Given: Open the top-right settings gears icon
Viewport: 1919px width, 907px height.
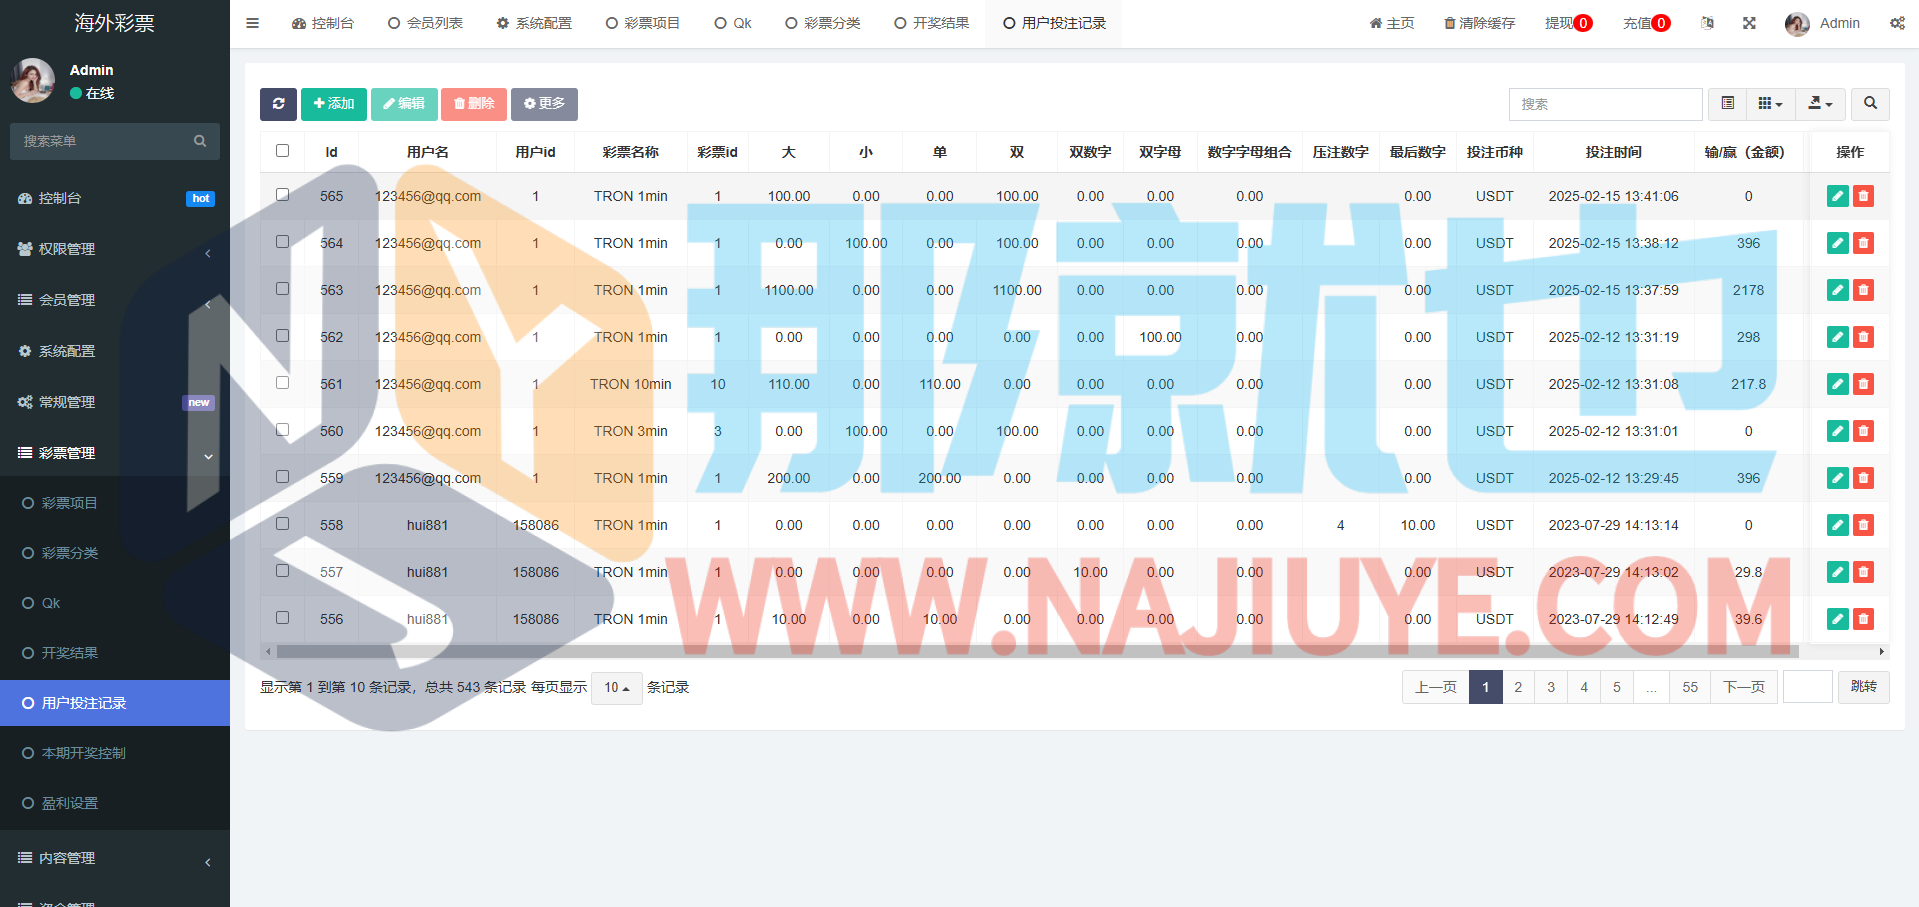Looking at the screenshot, I should point(1897,23).
